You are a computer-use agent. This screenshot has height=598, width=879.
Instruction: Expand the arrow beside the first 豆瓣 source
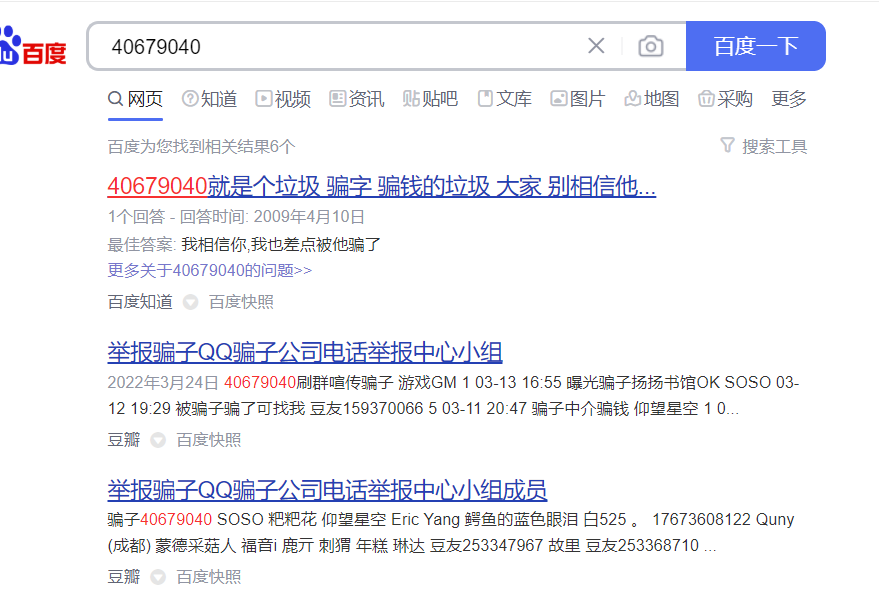[158, 441]
